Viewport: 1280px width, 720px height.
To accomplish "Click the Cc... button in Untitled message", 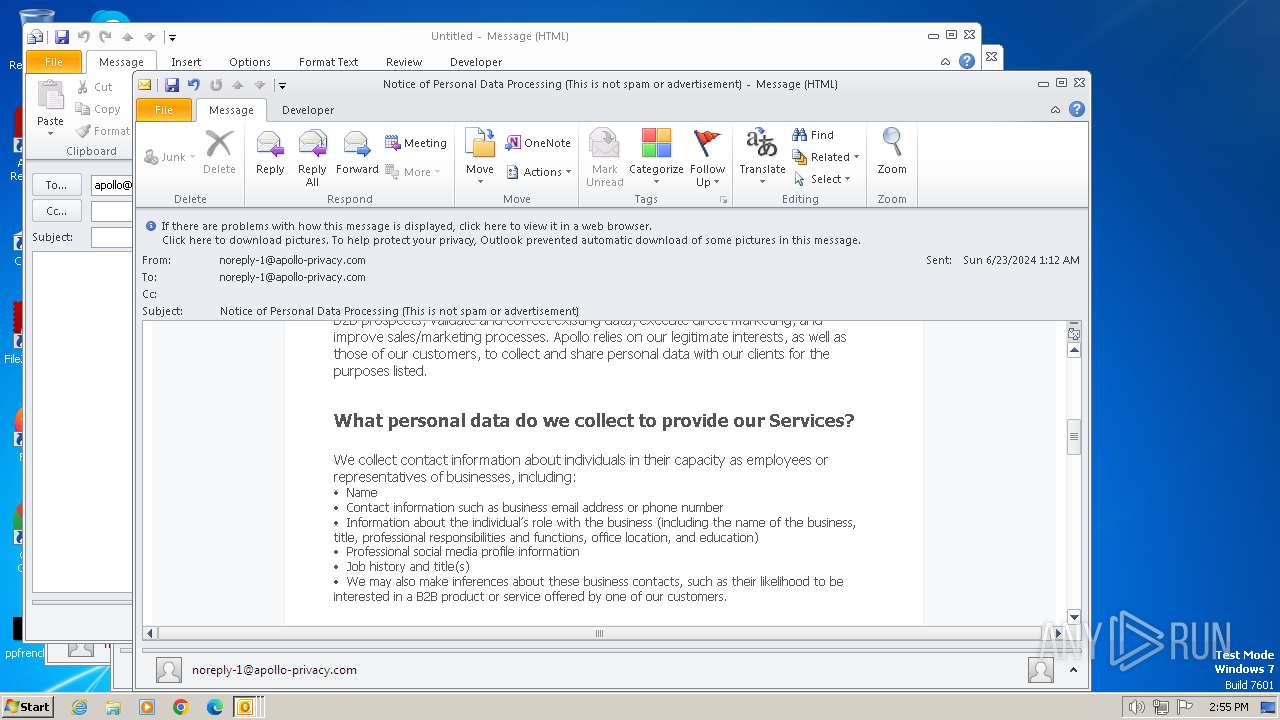I will click(56, 211).
